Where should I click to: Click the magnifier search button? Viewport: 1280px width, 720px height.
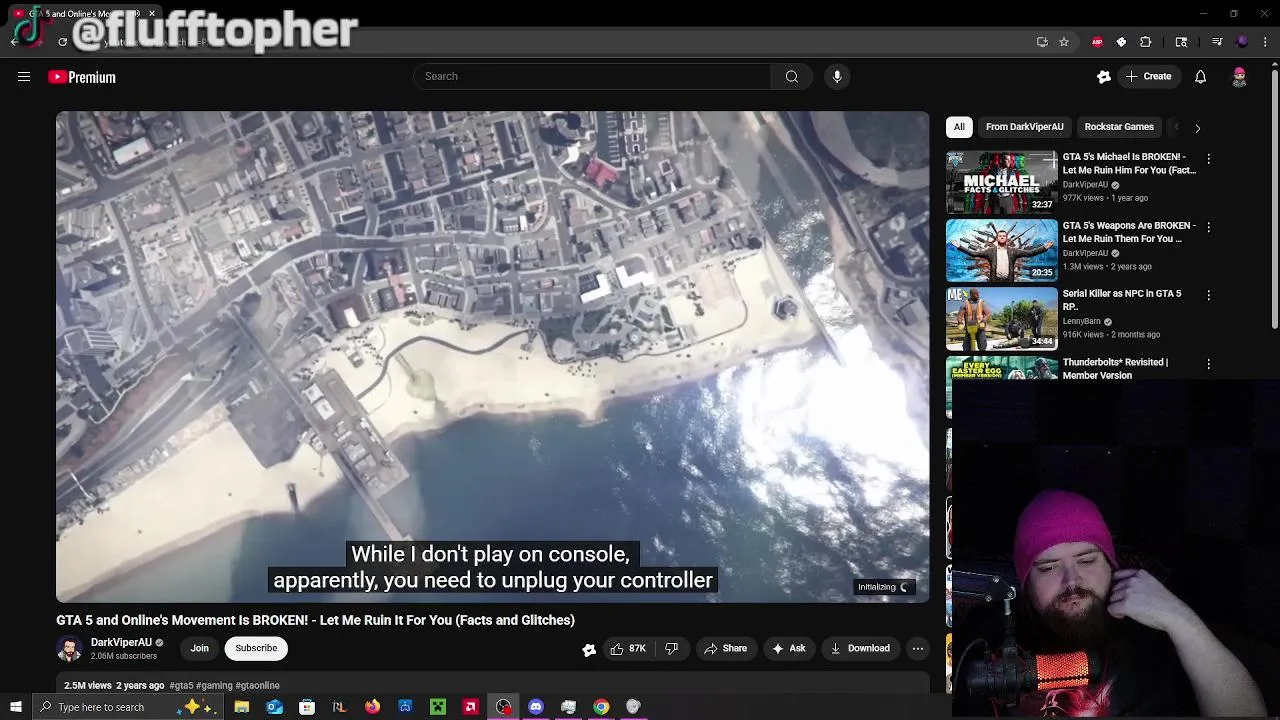click(x=792, y=76)
